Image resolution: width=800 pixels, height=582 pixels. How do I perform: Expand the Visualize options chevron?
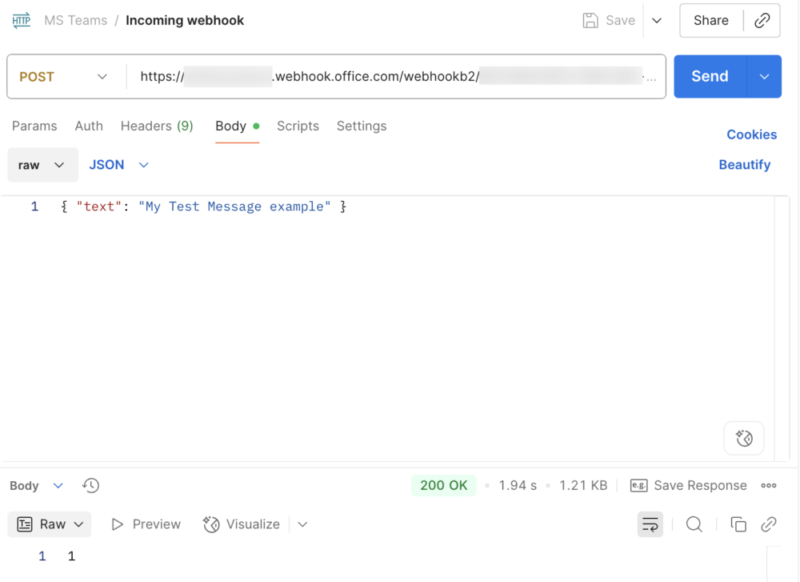click(x=303, y=524)
